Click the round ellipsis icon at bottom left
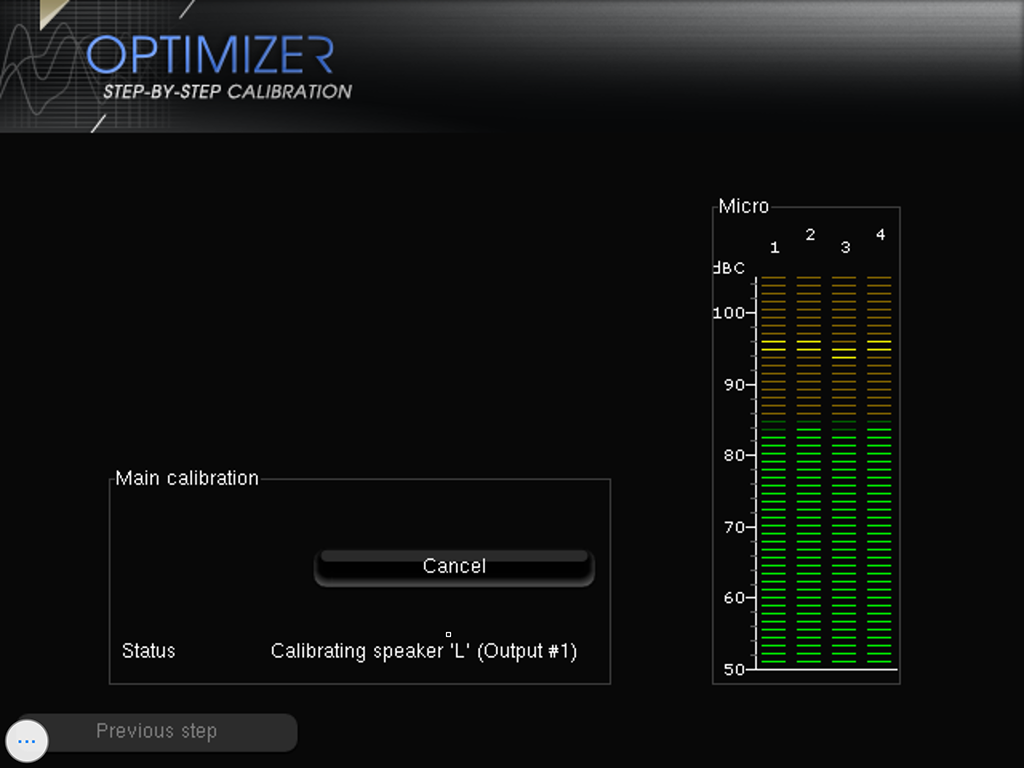 (x=26, y=741)
